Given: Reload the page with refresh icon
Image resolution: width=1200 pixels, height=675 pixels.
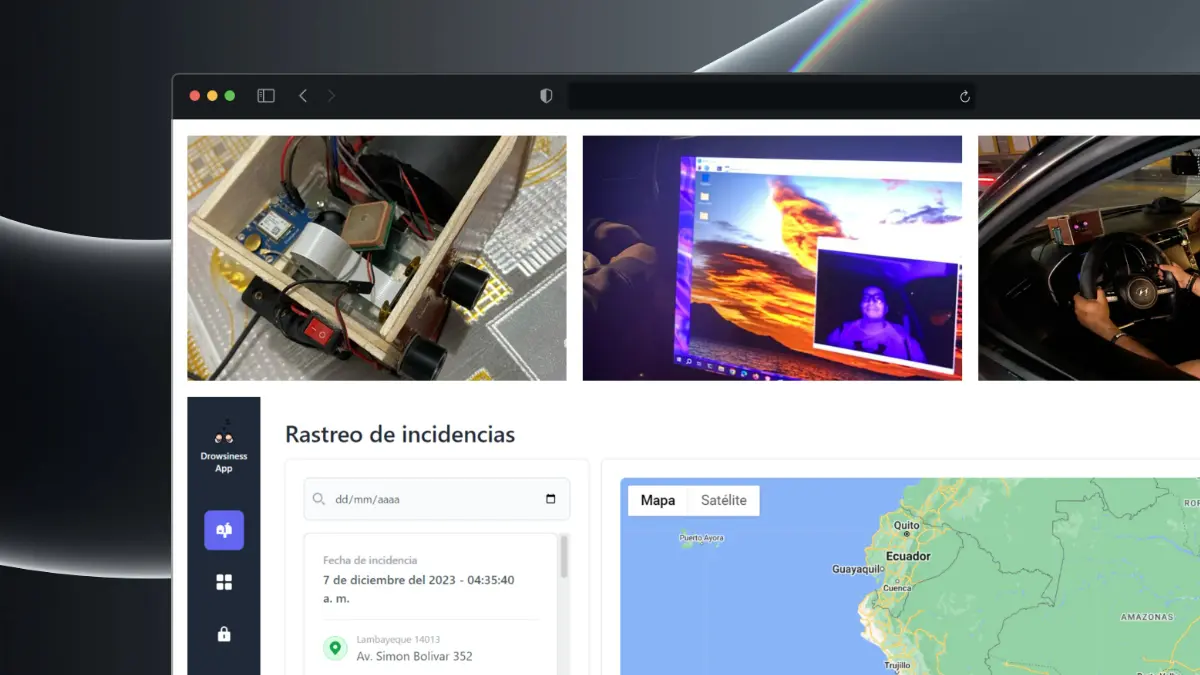Looking at the screenshot, I should (965, 97).
